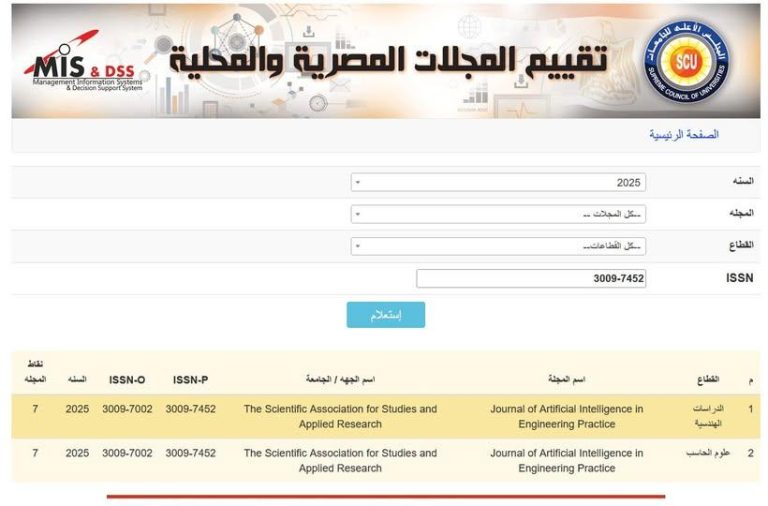
Task: Open the sector selection dropdown
Action: point(498,246)
